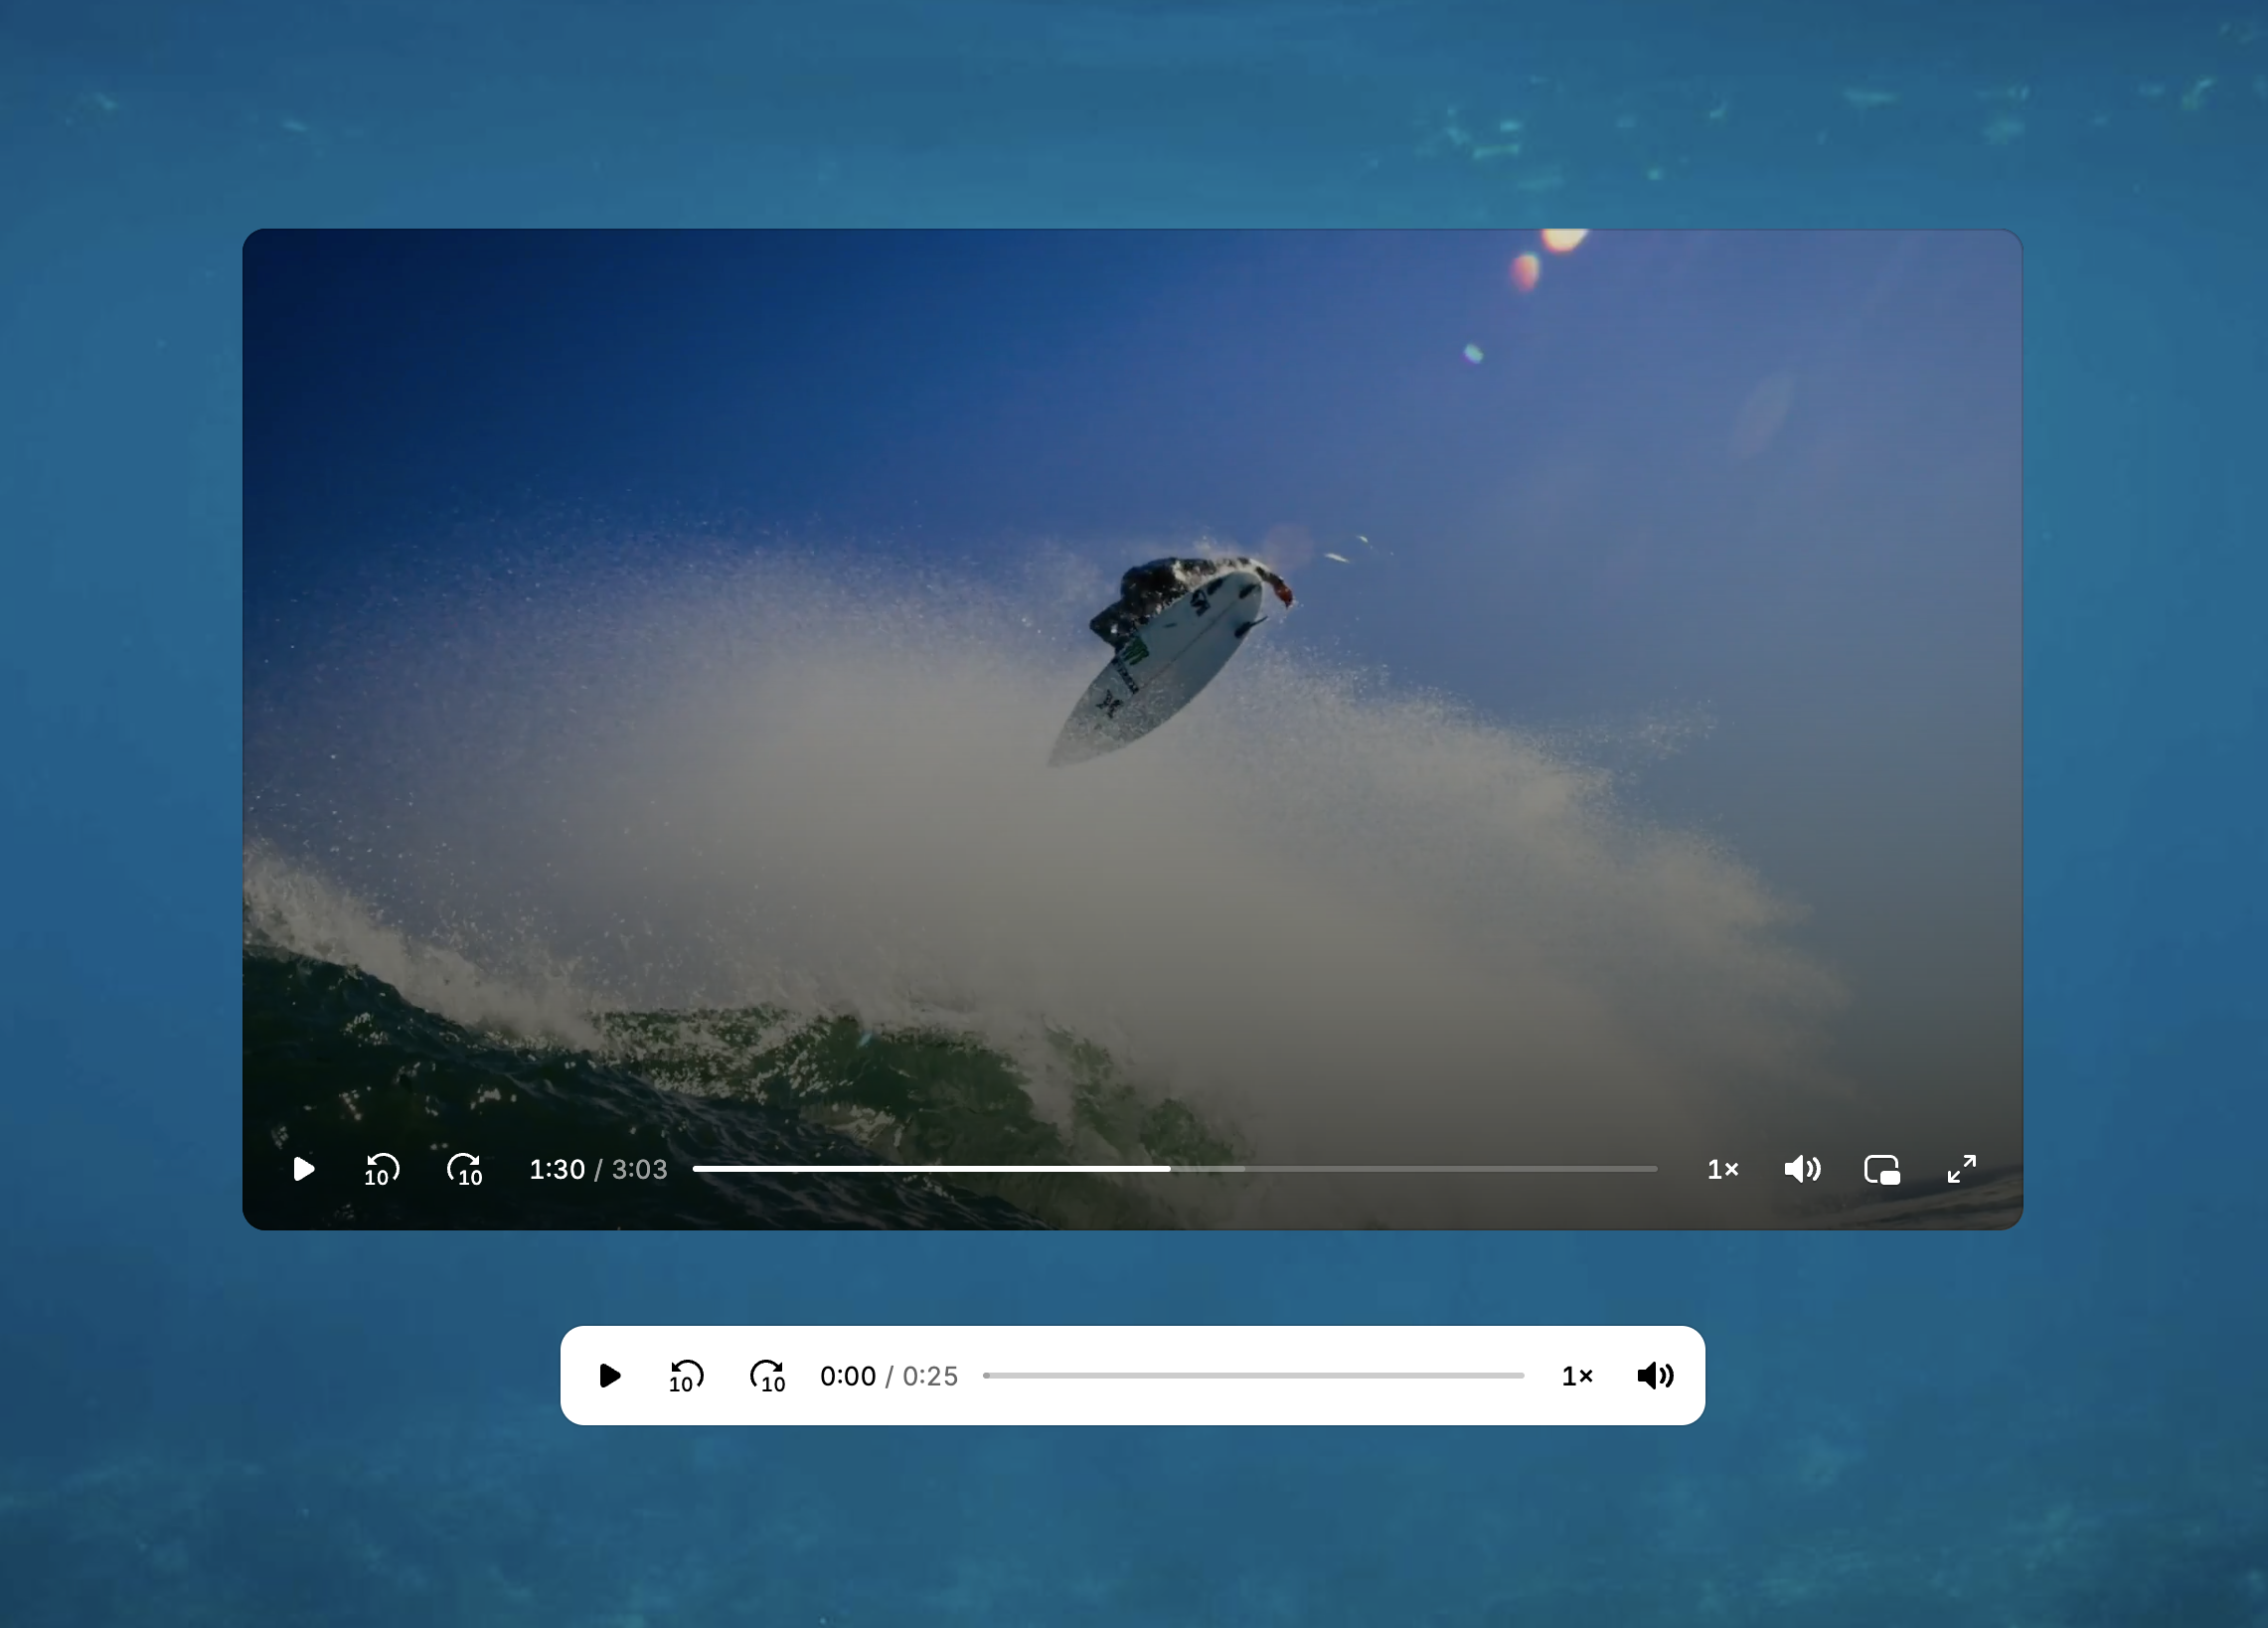This screenshot has height=1628, width=2268.
Task: Skip the audio clip forward 10 seconds
Action: pyautogui.click(x=766, y=1375)
